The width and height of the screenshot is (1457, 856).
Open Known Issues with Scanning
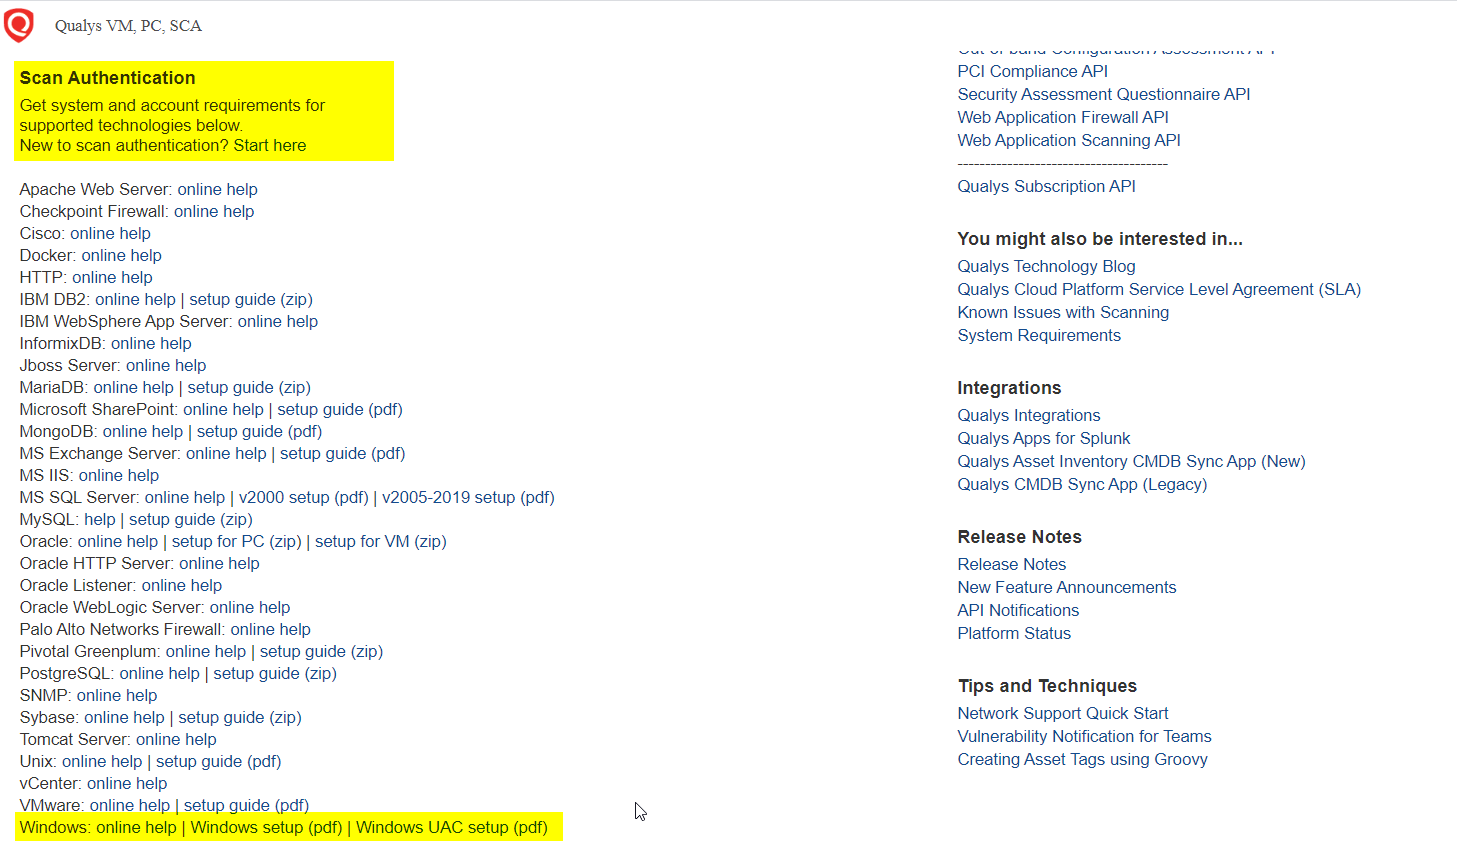click(1062, 312)
